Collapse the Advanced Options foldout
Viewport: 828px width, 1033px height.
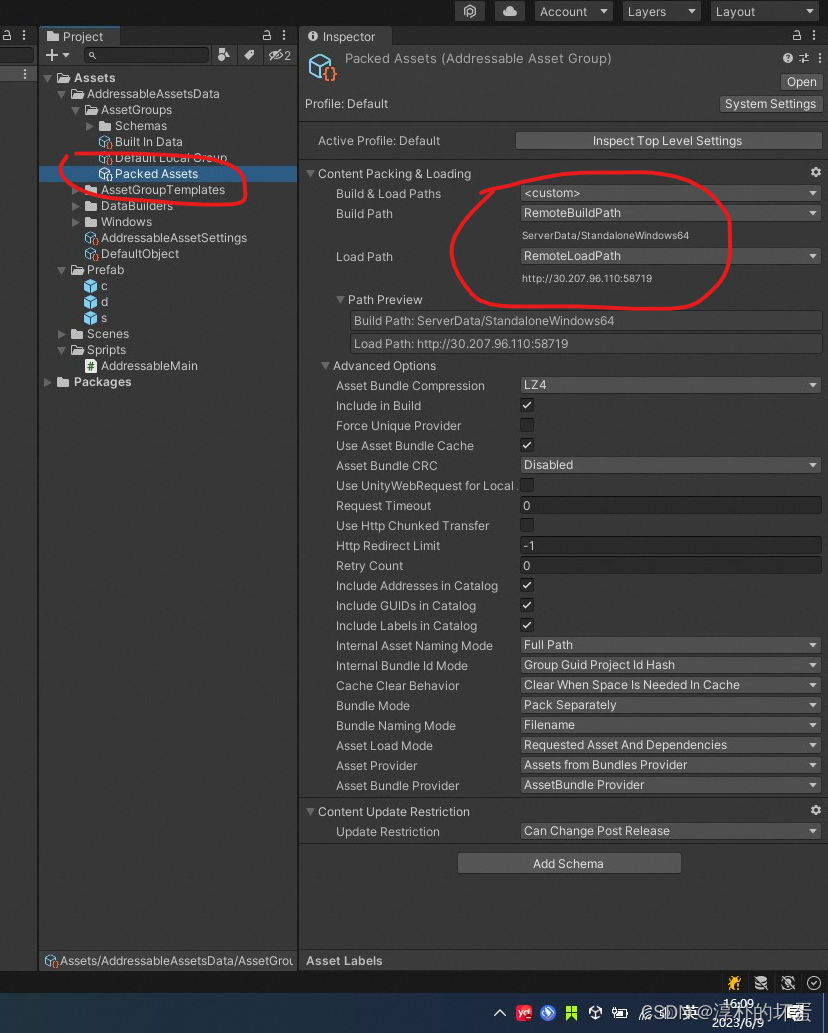point(325,366)
